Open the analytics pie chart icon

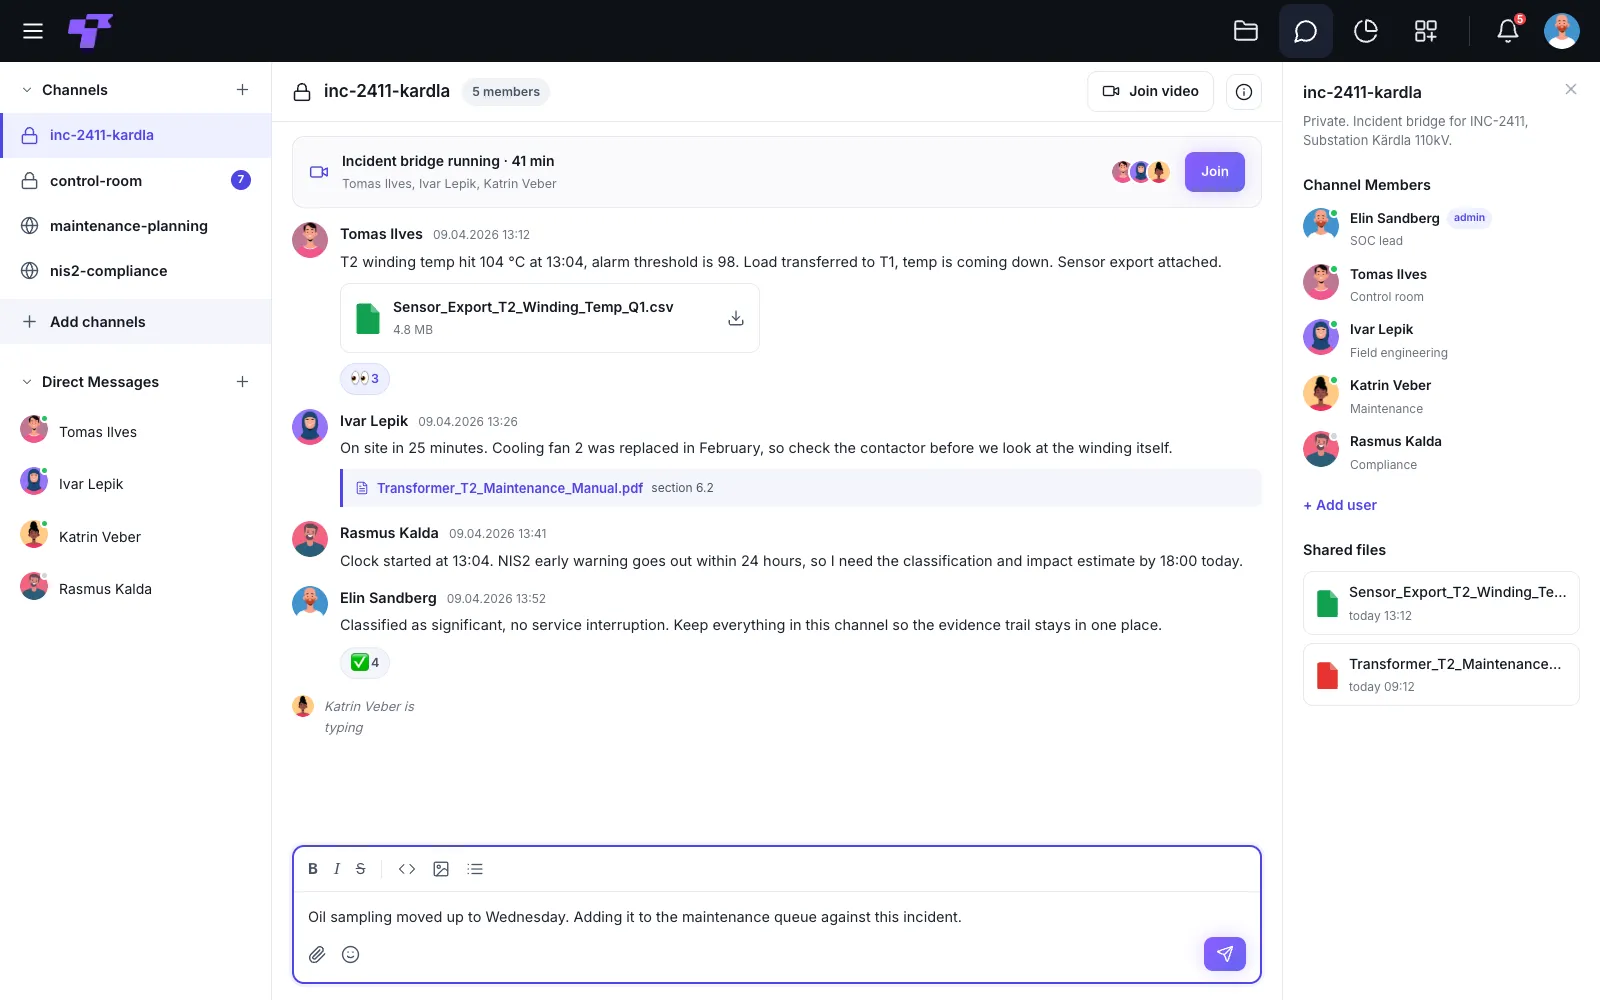coord(1366,31)
